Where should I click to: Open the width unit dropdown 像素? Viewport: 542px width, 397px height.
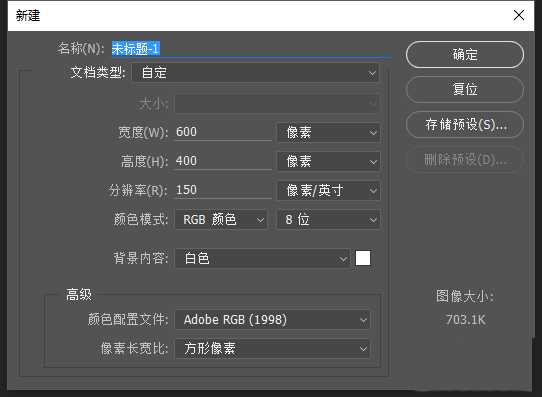(x=328, y=133)
